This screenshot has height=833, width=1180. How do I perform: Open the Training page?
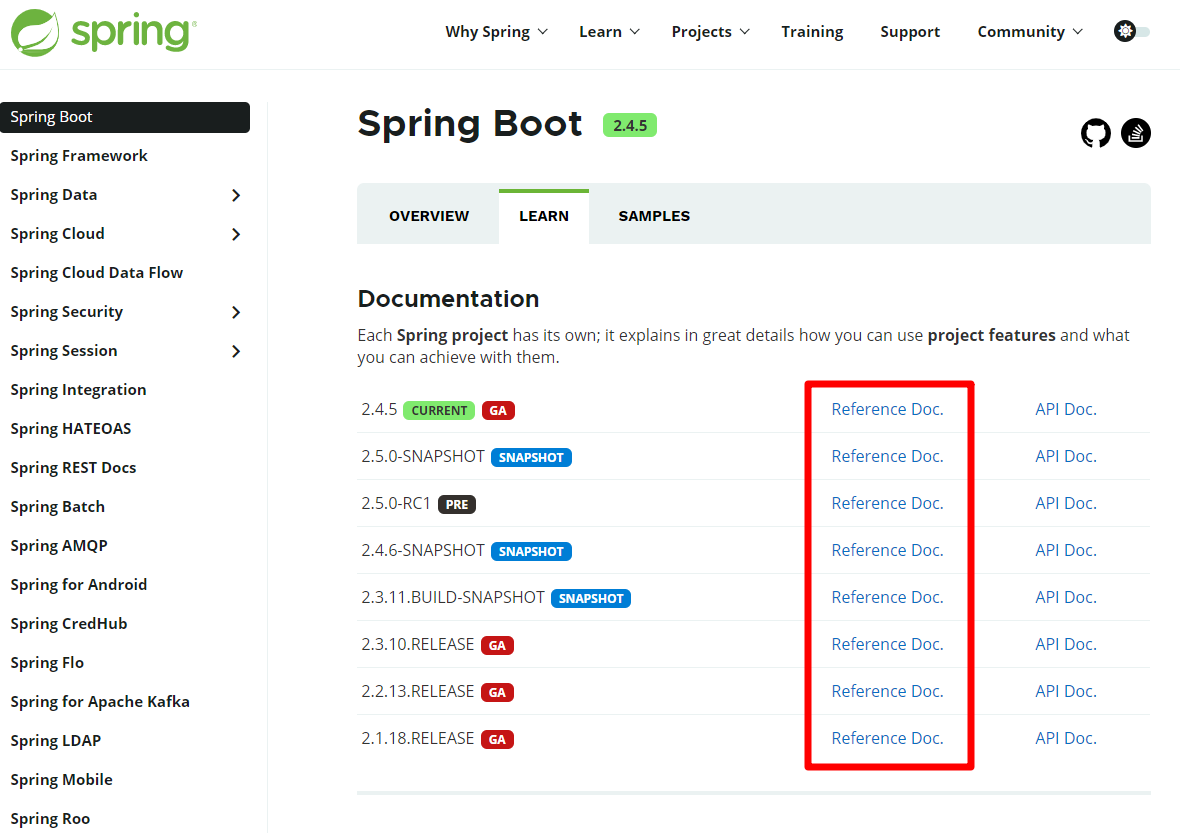pos(812,32)
